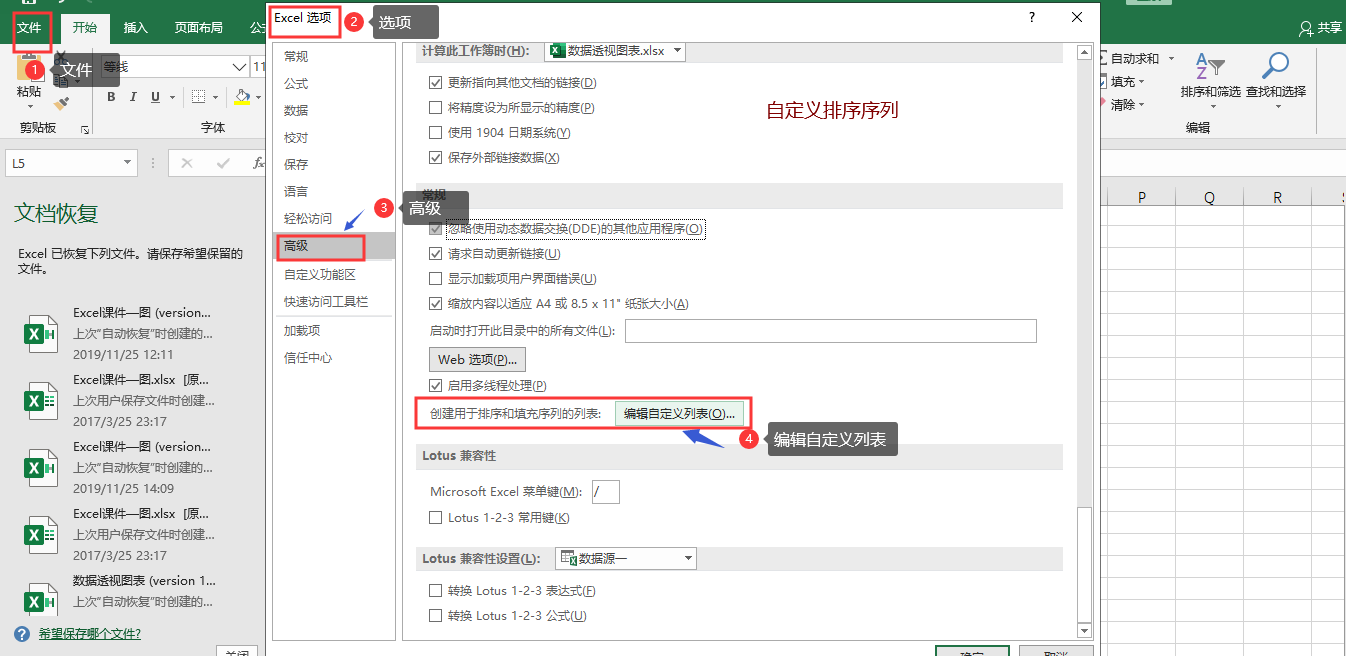
Task: Expand the 自动求和 dropdown arrow
Action: click(1171, 59)
